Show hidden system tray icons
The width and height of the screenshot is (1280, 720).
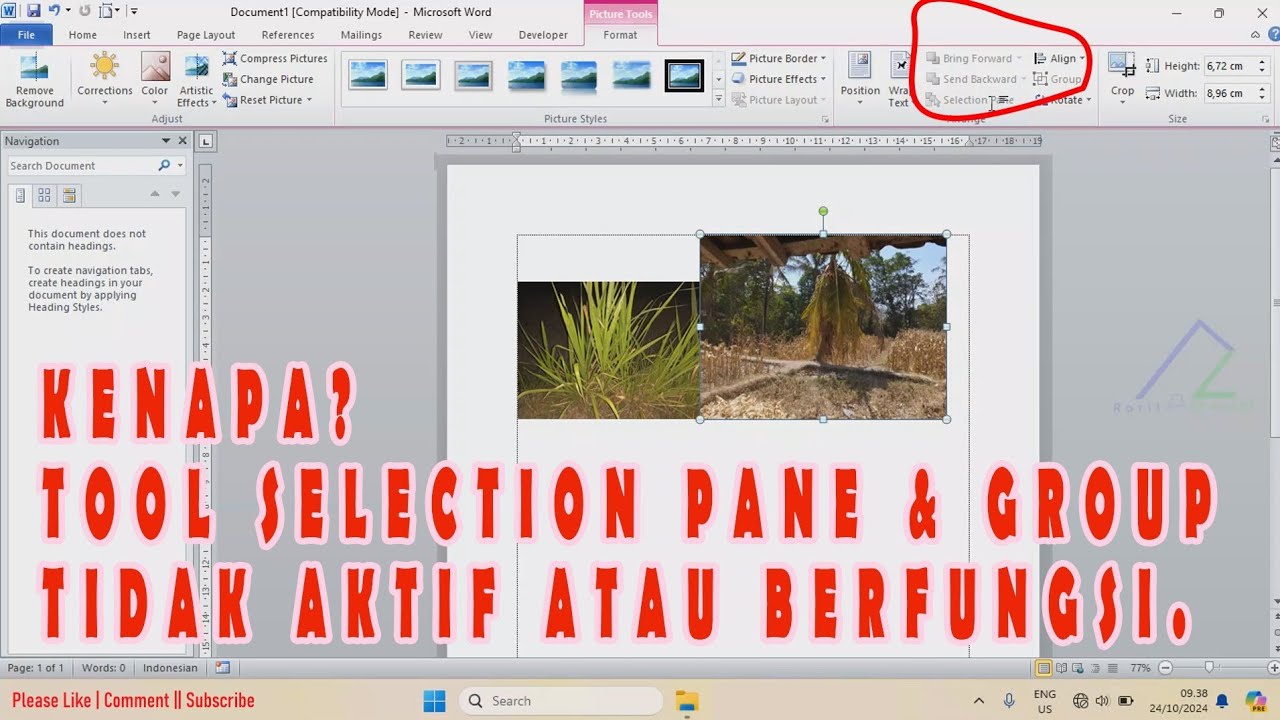pos(978,701)
